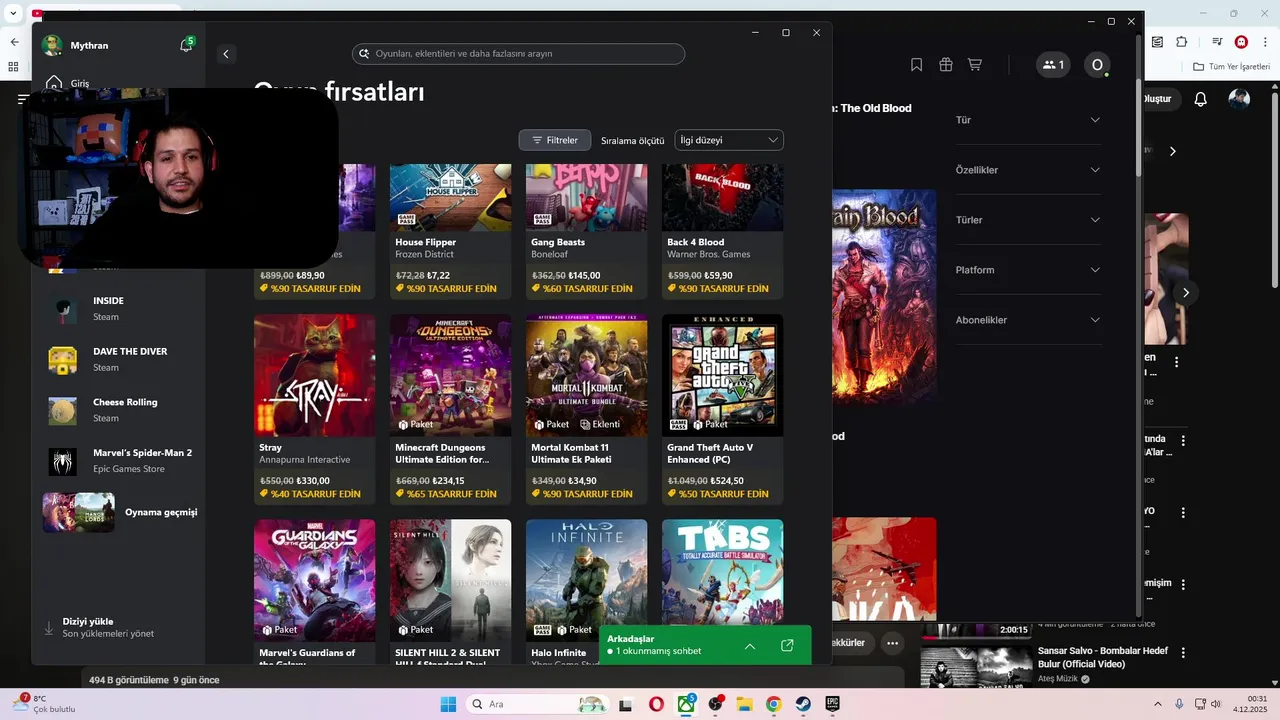Open the Epic Games wishlist bookmark icon
The image size is (1280, 720).
click(x=916, y=65)
